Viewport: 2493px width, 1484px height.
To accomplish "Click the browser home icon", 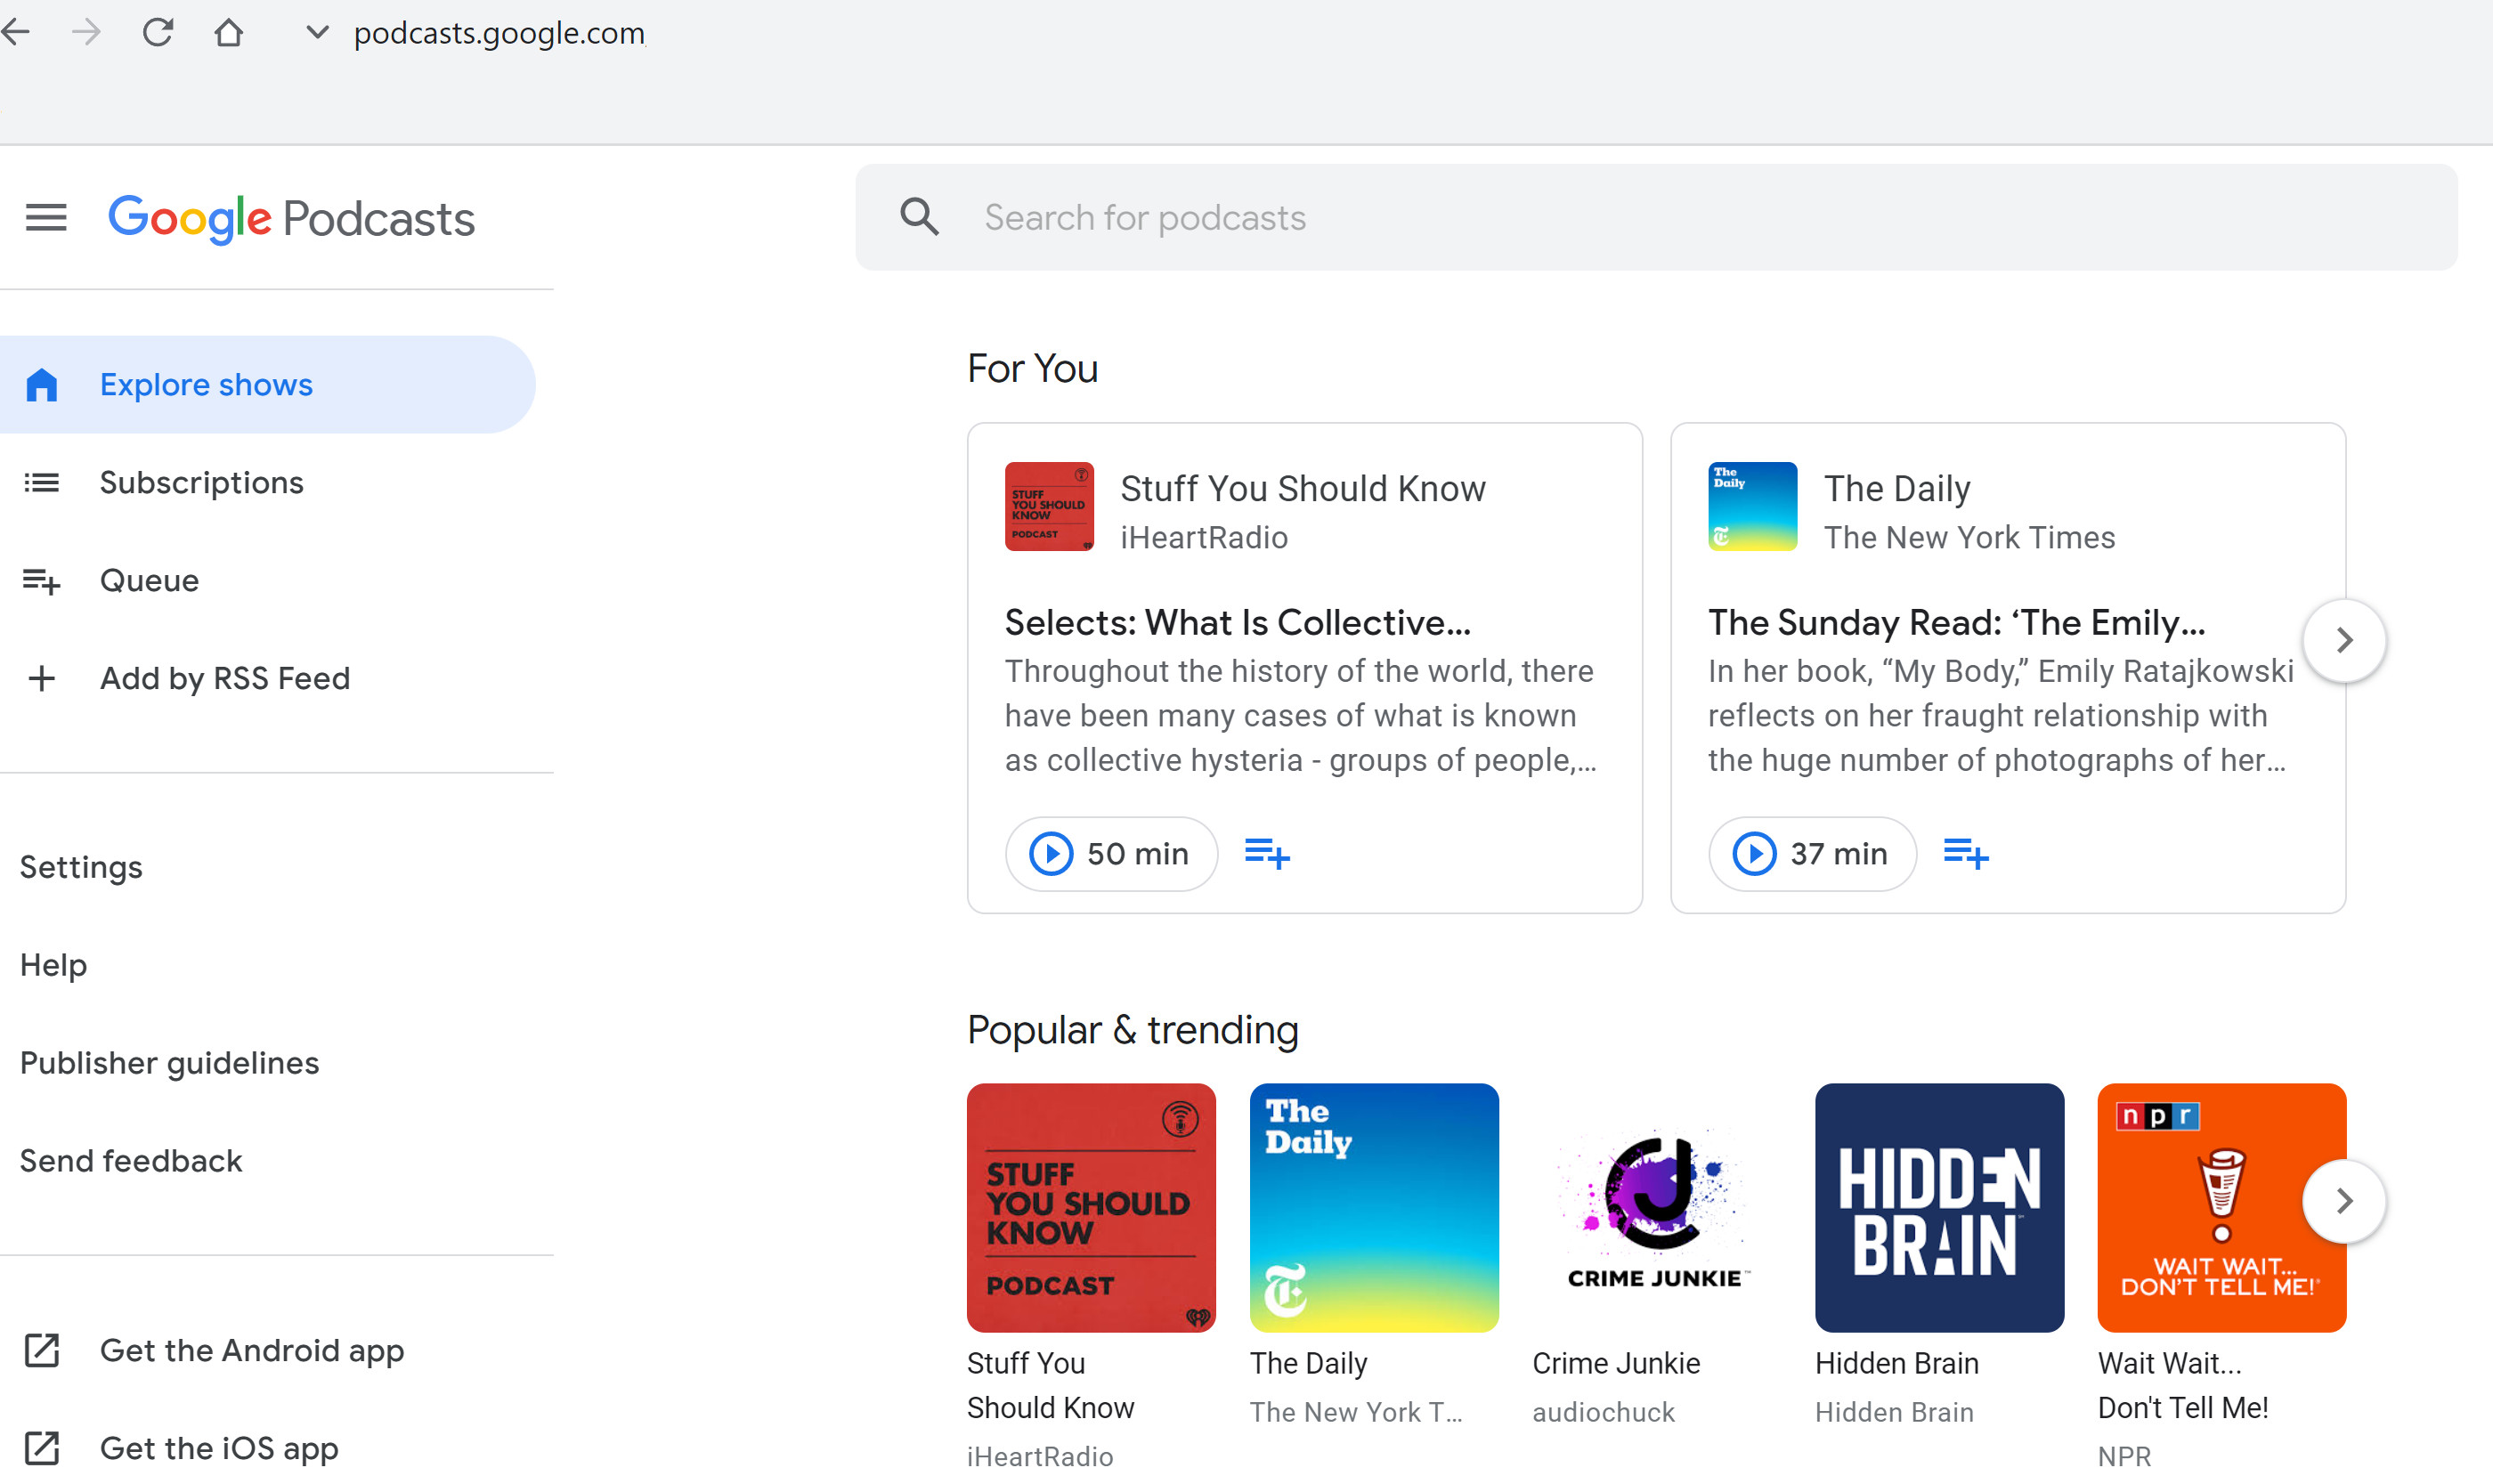I will tap(228, 33).
